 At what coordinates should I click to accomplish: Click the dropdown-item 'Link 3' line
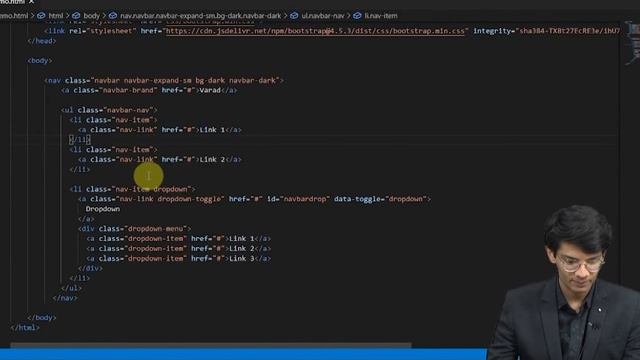tap(178, 258)
